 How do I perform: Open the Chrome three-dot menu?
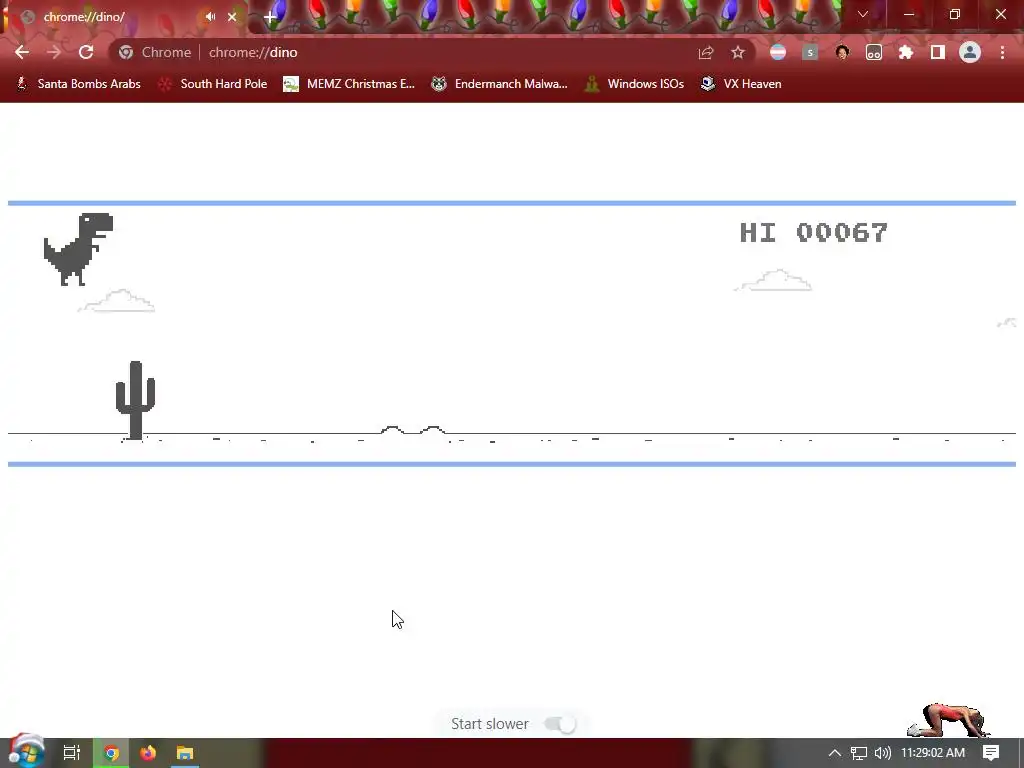[1002, 52]
